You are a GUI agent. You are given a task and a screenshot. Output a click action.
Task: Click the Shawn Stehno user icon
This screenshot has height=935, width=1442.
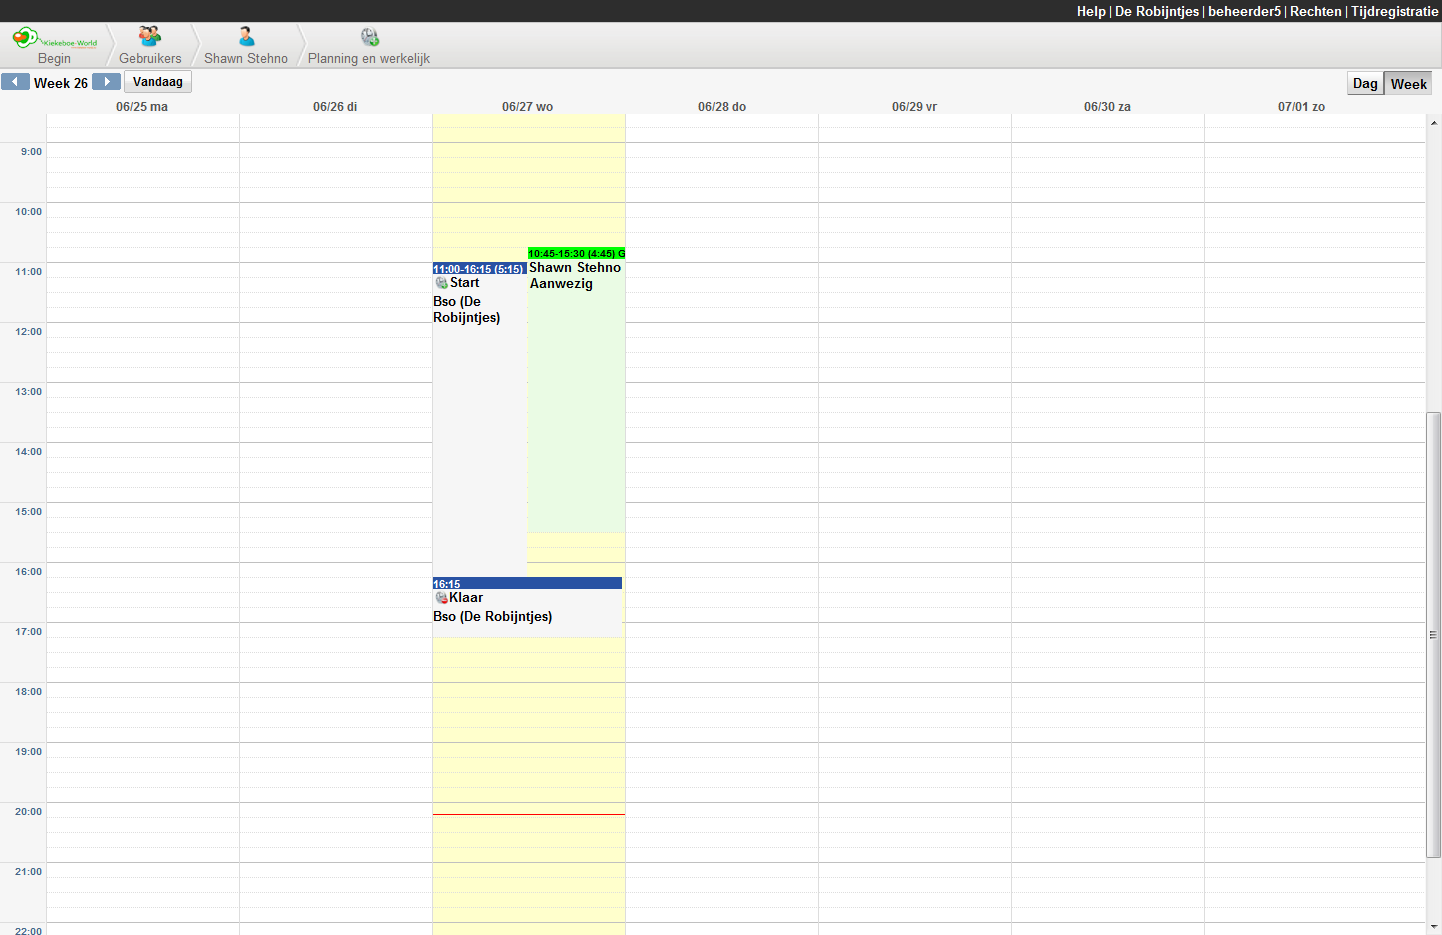point(246,37)
